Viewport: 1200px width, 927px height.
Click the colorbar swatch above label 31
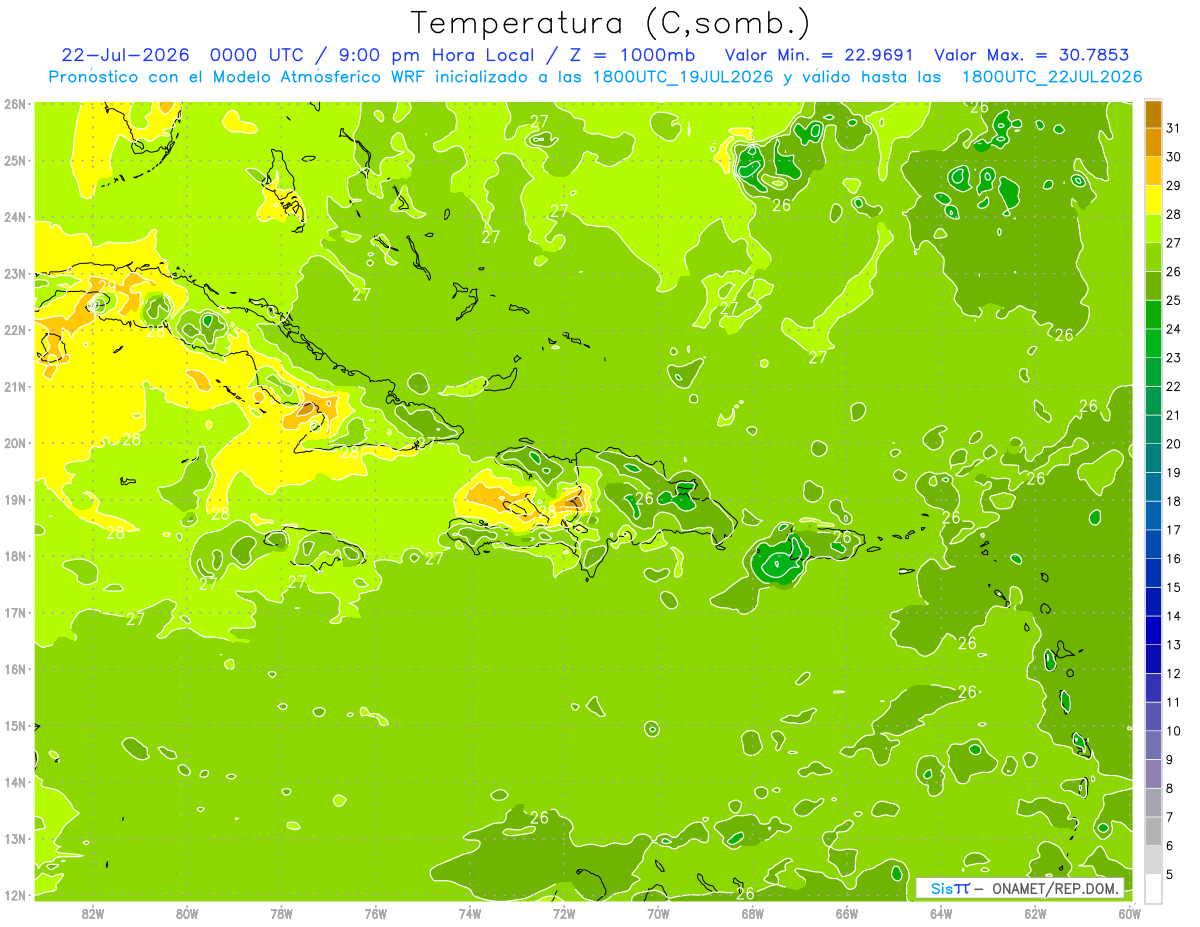(x=1153, y=114)
